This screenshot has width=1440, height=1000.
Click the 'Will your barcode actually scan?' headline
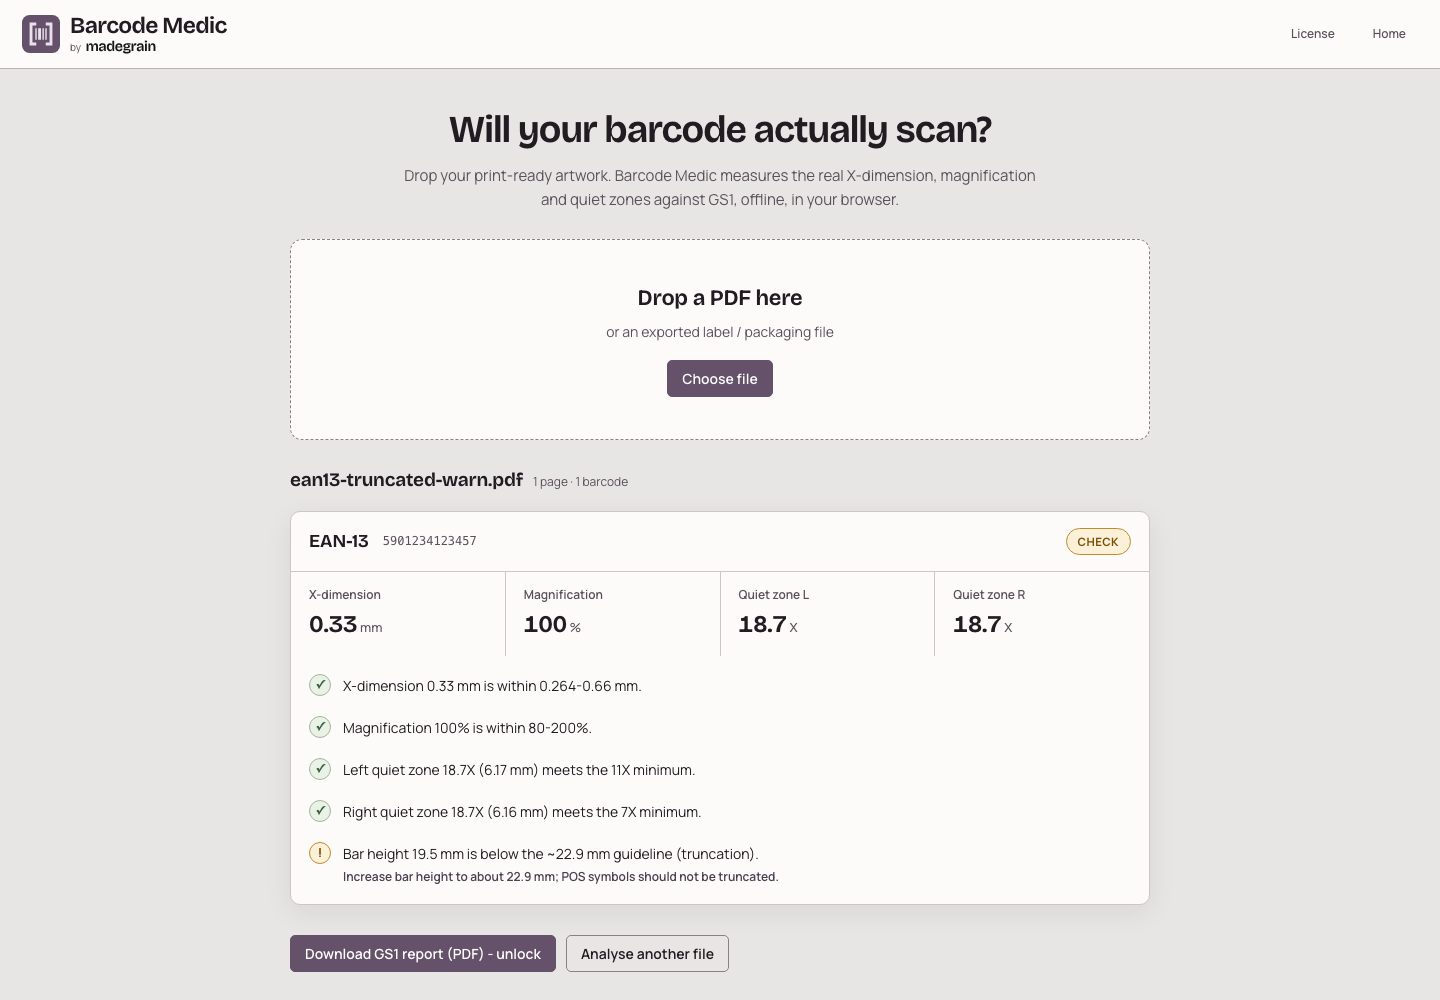[720, 130]
